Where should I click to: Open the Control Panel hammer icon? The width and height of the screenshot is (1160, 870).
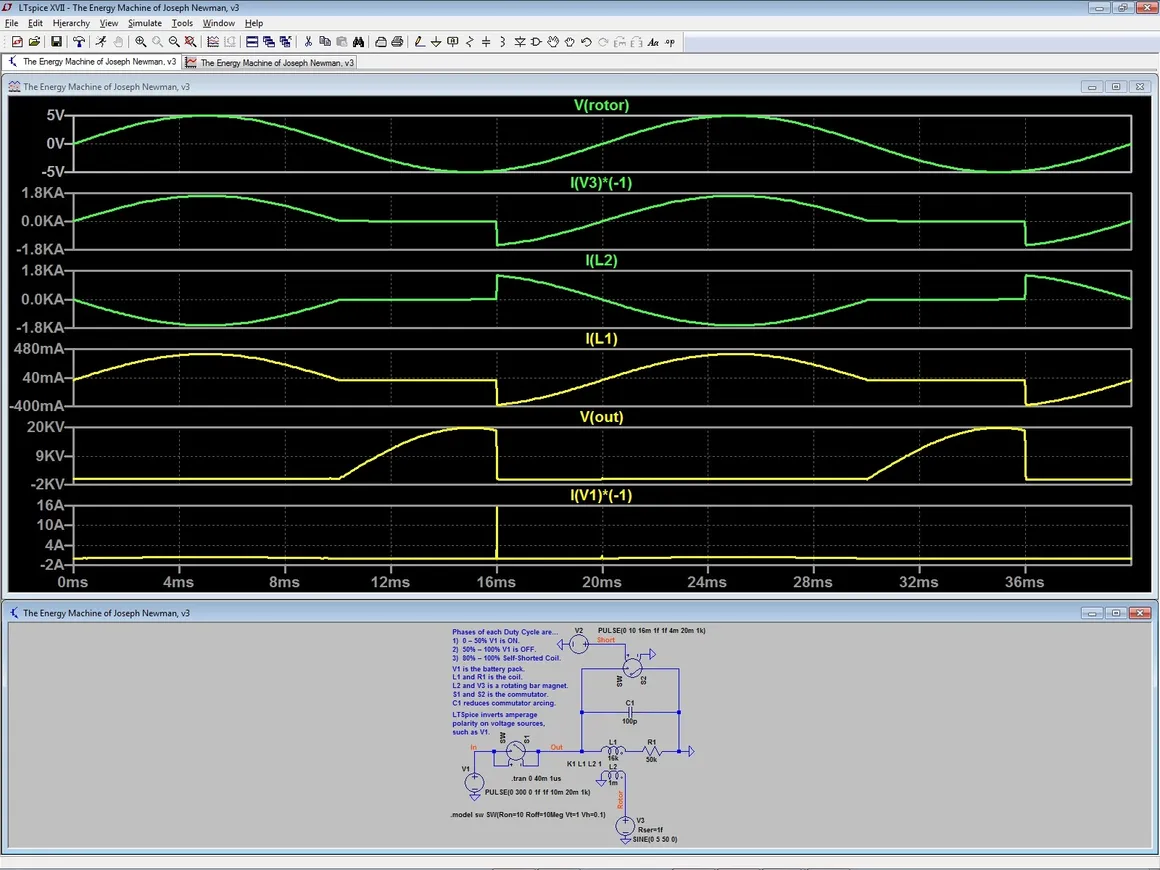(x=79, y=42)
